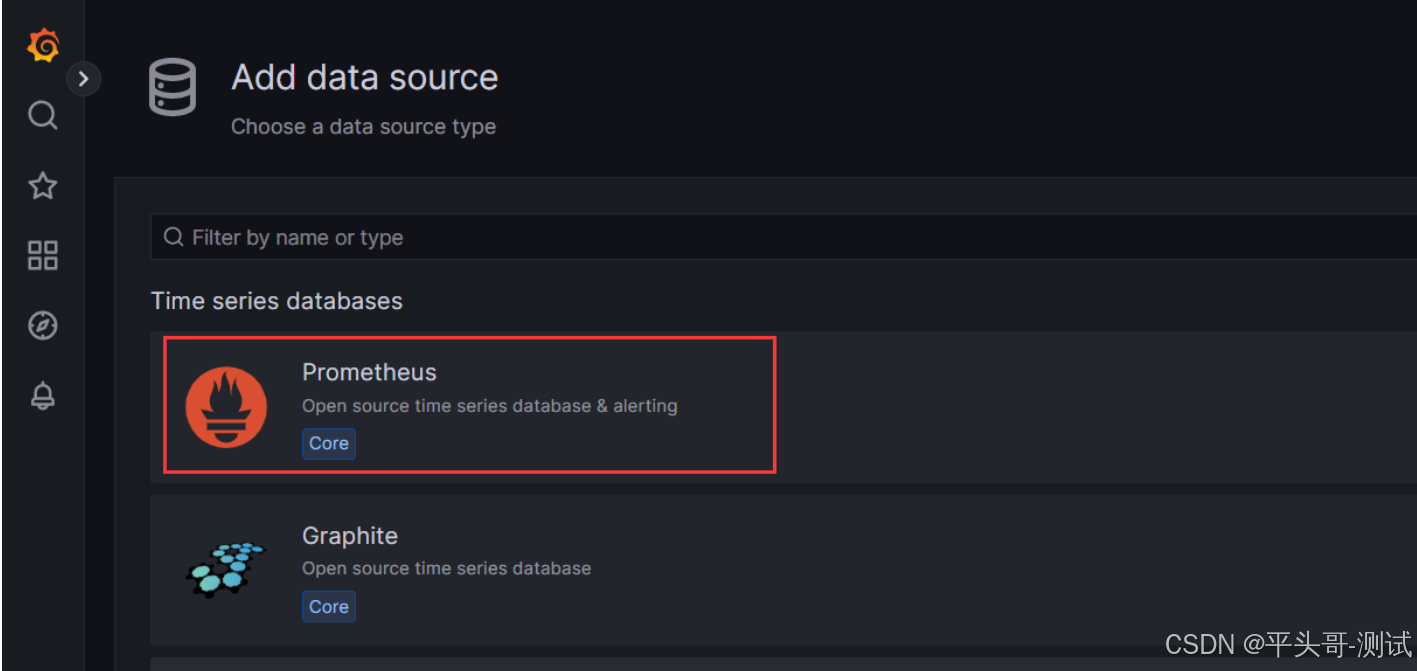Open Starred dashboards star icon
This screenshot has height=671, width=1417.
[x=42, y=185]
